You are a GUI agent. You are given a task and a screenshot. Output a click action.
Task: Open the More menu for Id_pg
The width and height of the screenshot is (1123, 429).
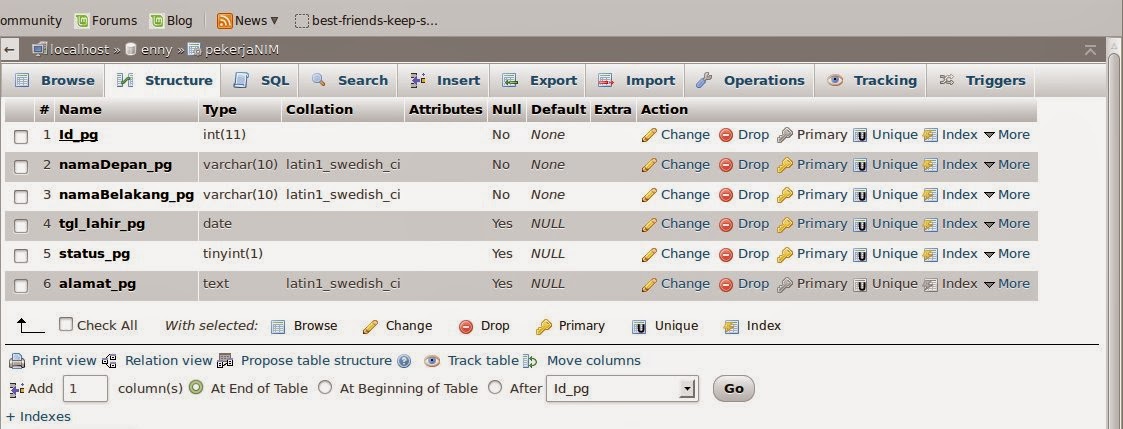pyautogui.click(x=1006, y=135)
